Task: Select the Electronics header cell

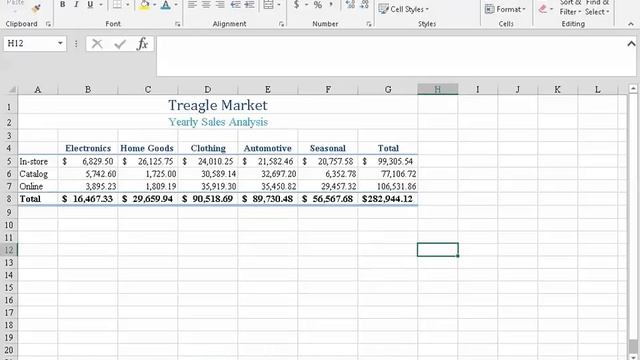Action: pyautogui.click(x=88, y=148)
